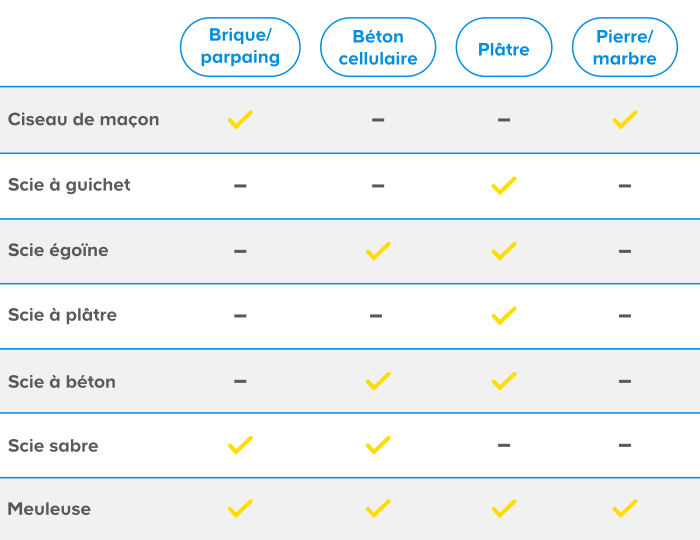Click checkmark for Ciseau de maçon under Pierre/marbre
Screen dimensions: 700x540
625,120
